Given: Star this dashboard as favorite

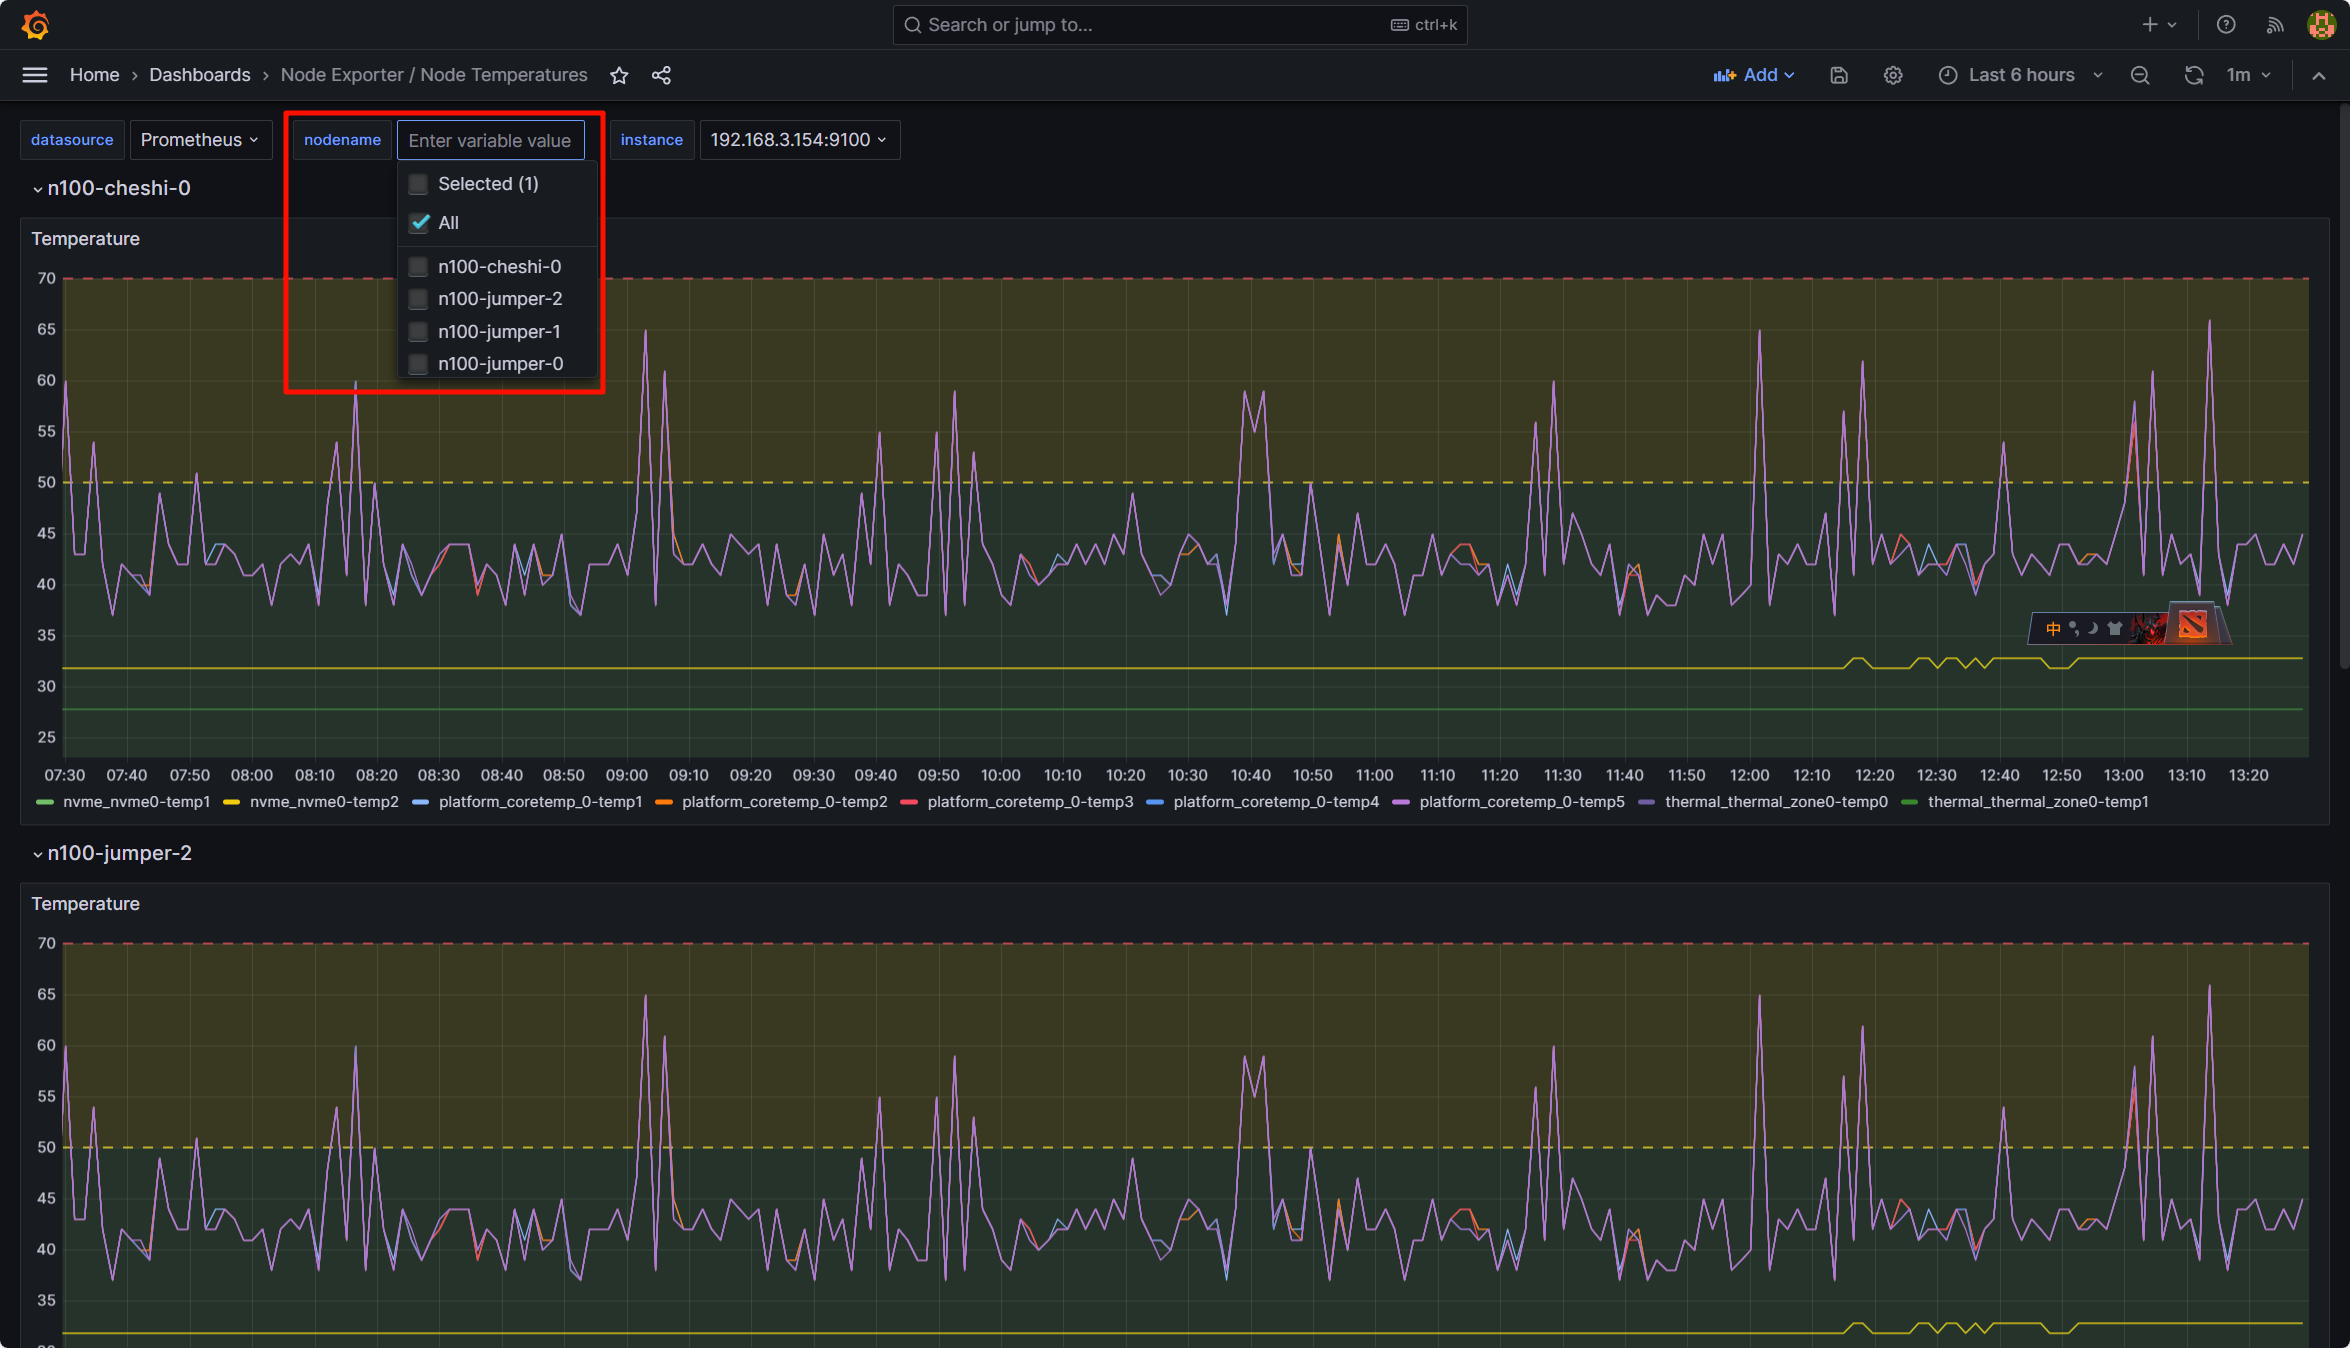Looking at the screenshot, I should pyautogui.click(x=619, y=75).
